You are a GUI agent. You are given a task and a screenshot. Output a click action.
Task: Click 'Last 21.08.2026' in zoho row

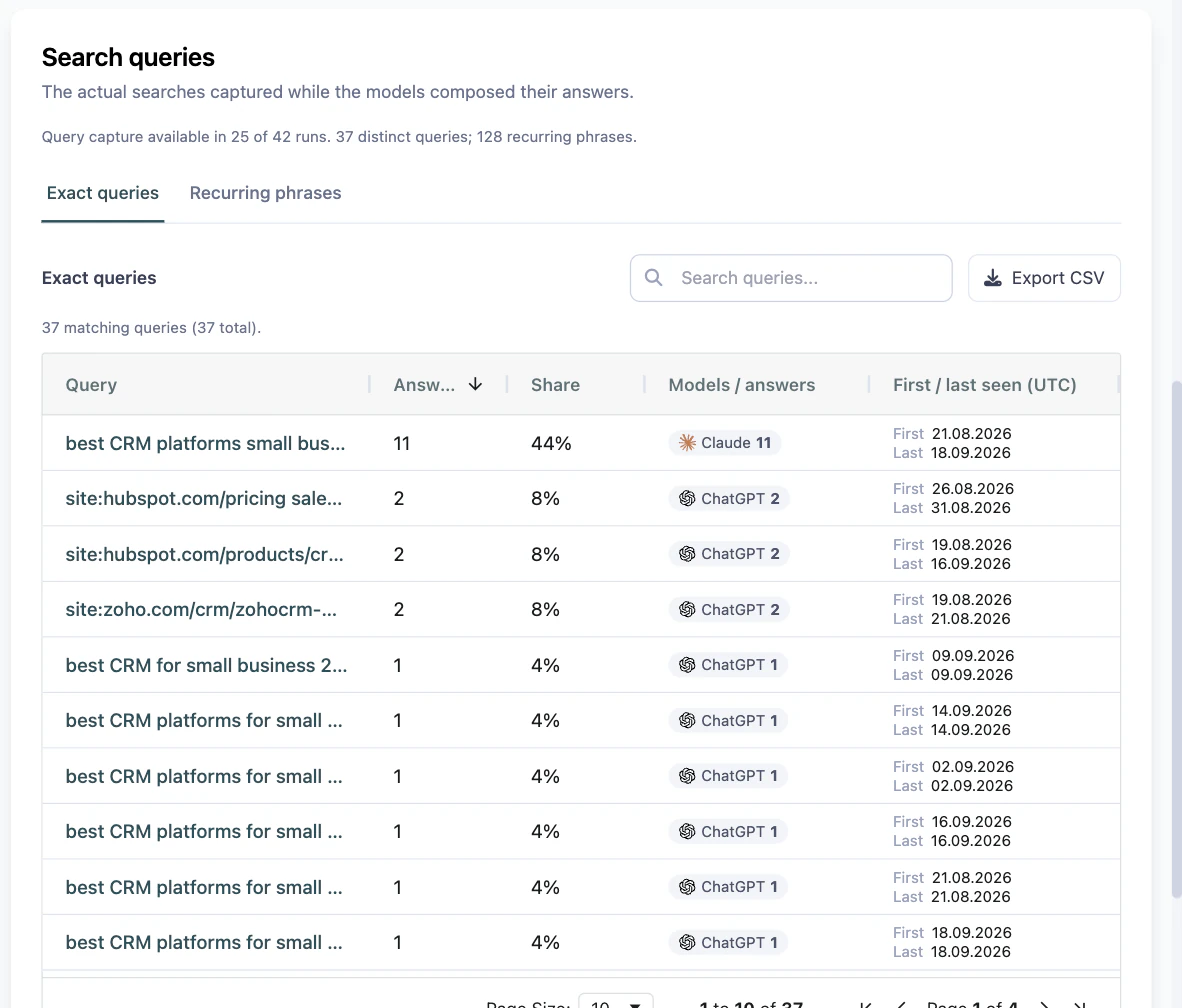coord(951,619)
